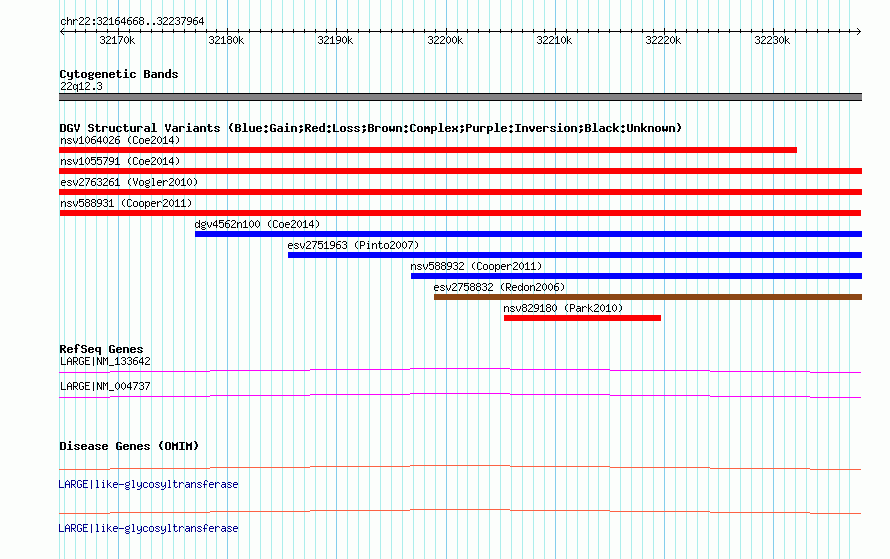890x559 pixels.
Task: Select the 22q12.3 cytogenetic band bar
Action: tap(460, 97)
